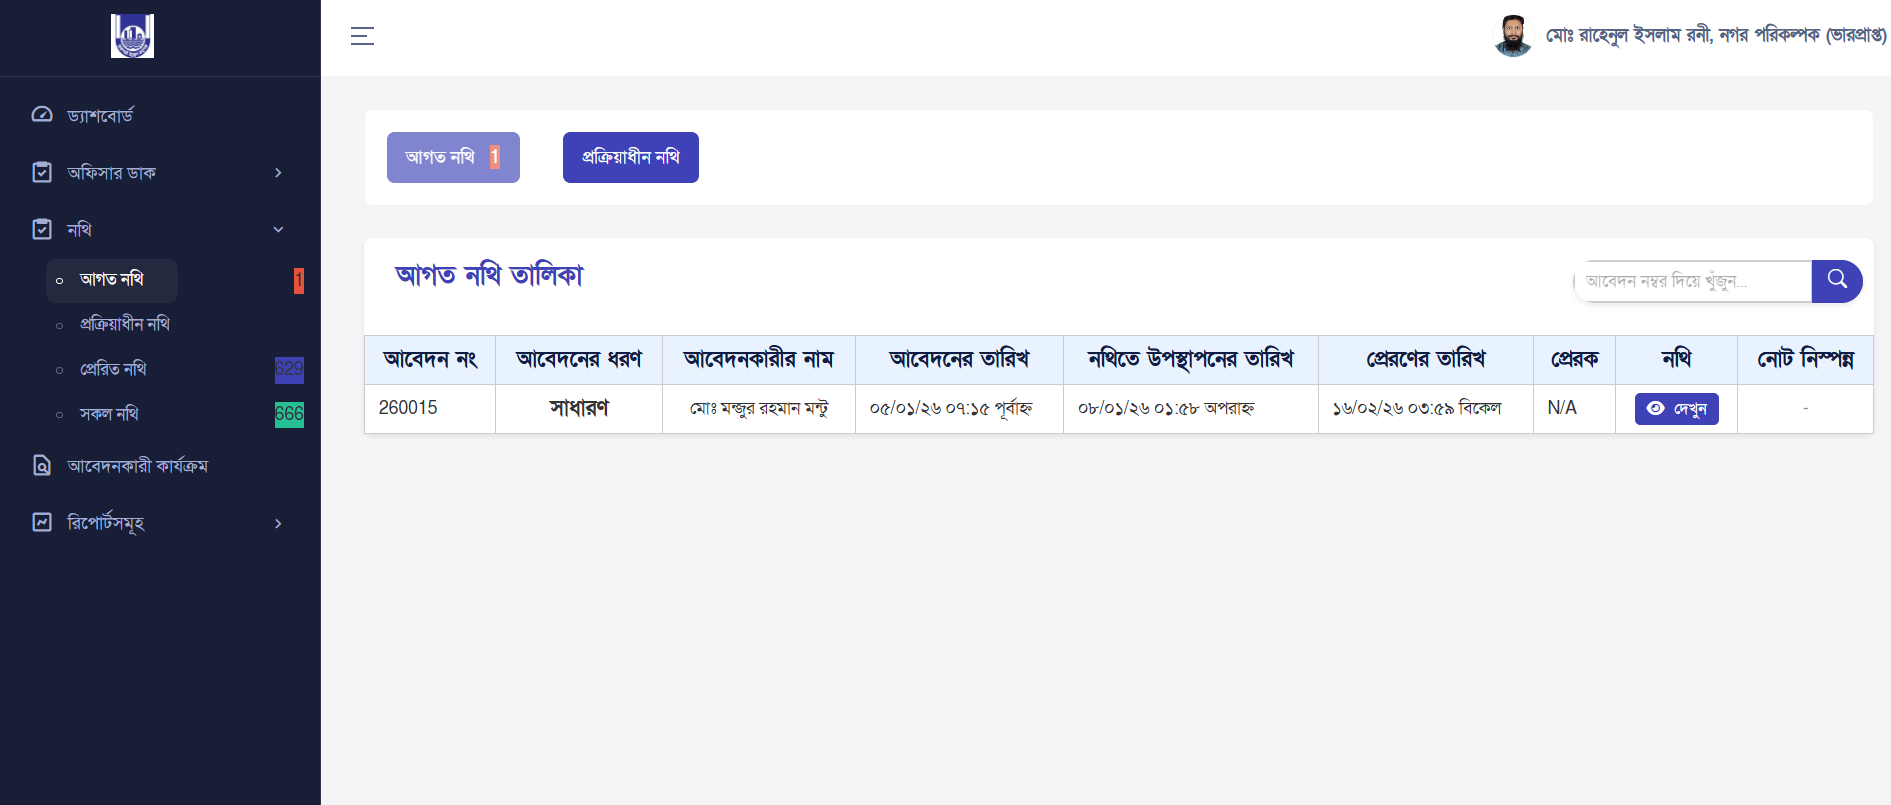Click the organization logo in sidebar
Screen dimensions: 1891x805
tap(132, 36)
